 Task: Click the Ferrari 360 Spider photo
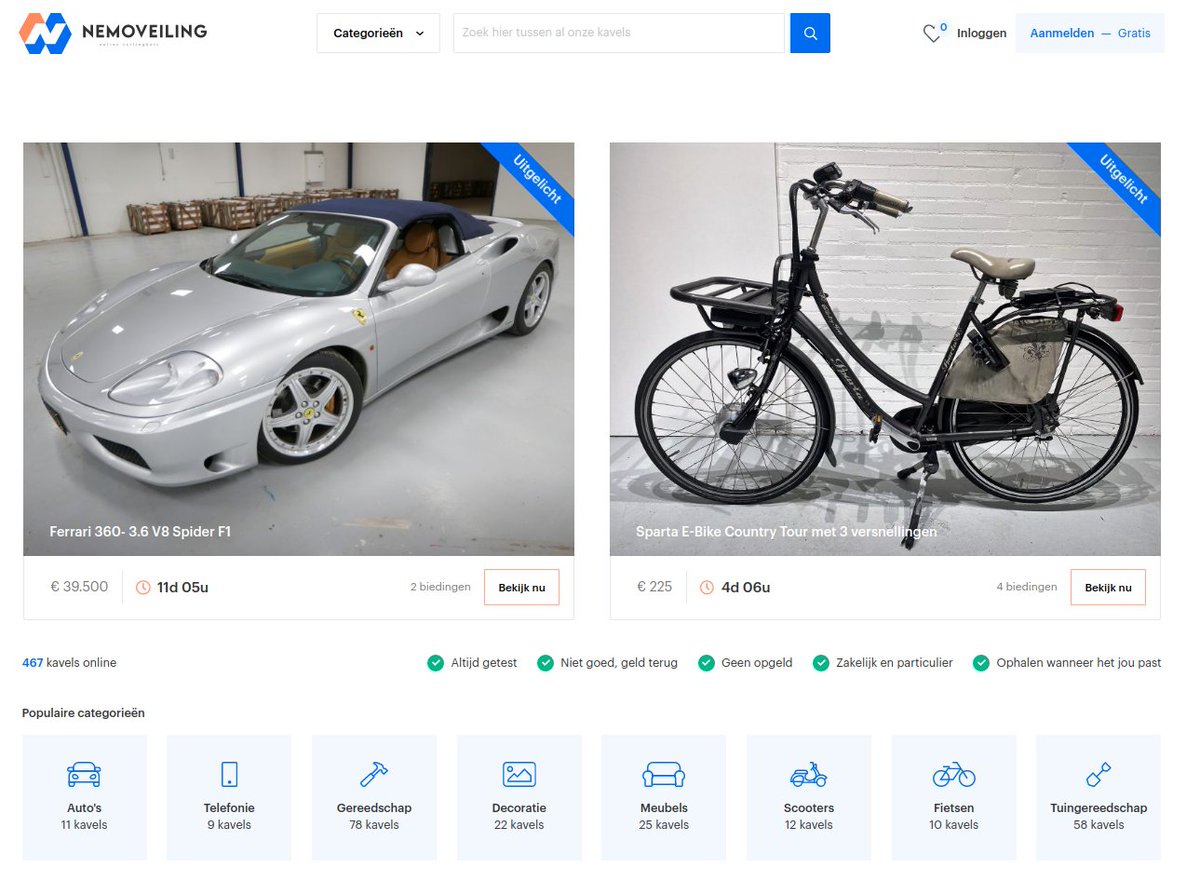(298, 348)
